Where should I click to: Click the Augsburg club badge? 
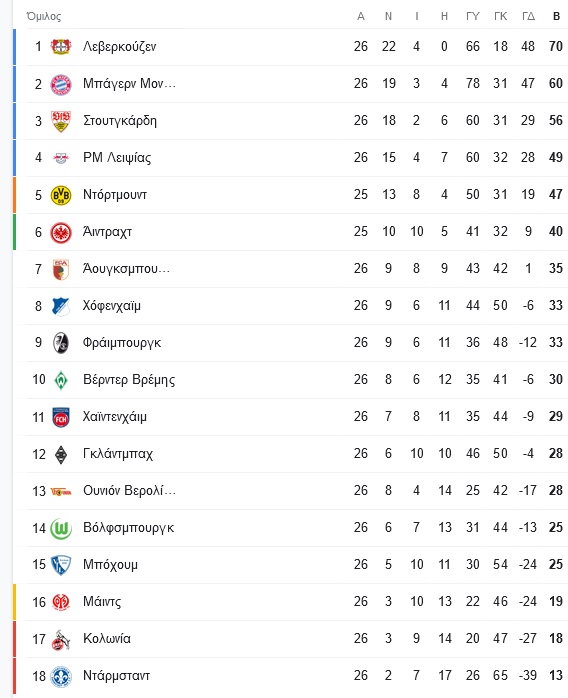click(x=61, y=269)
